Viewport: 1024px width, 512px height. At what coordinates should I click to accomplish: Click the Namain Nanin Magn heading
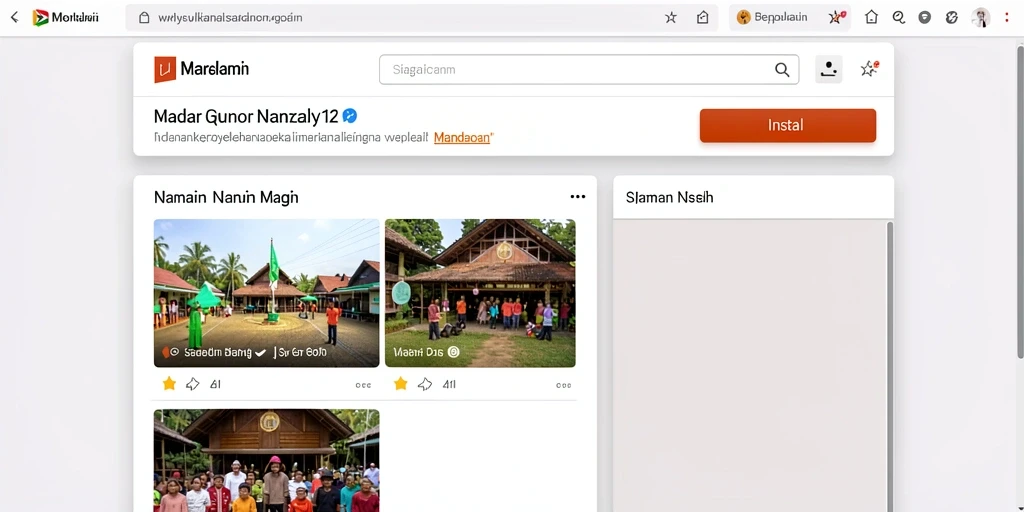click(226, 197)
